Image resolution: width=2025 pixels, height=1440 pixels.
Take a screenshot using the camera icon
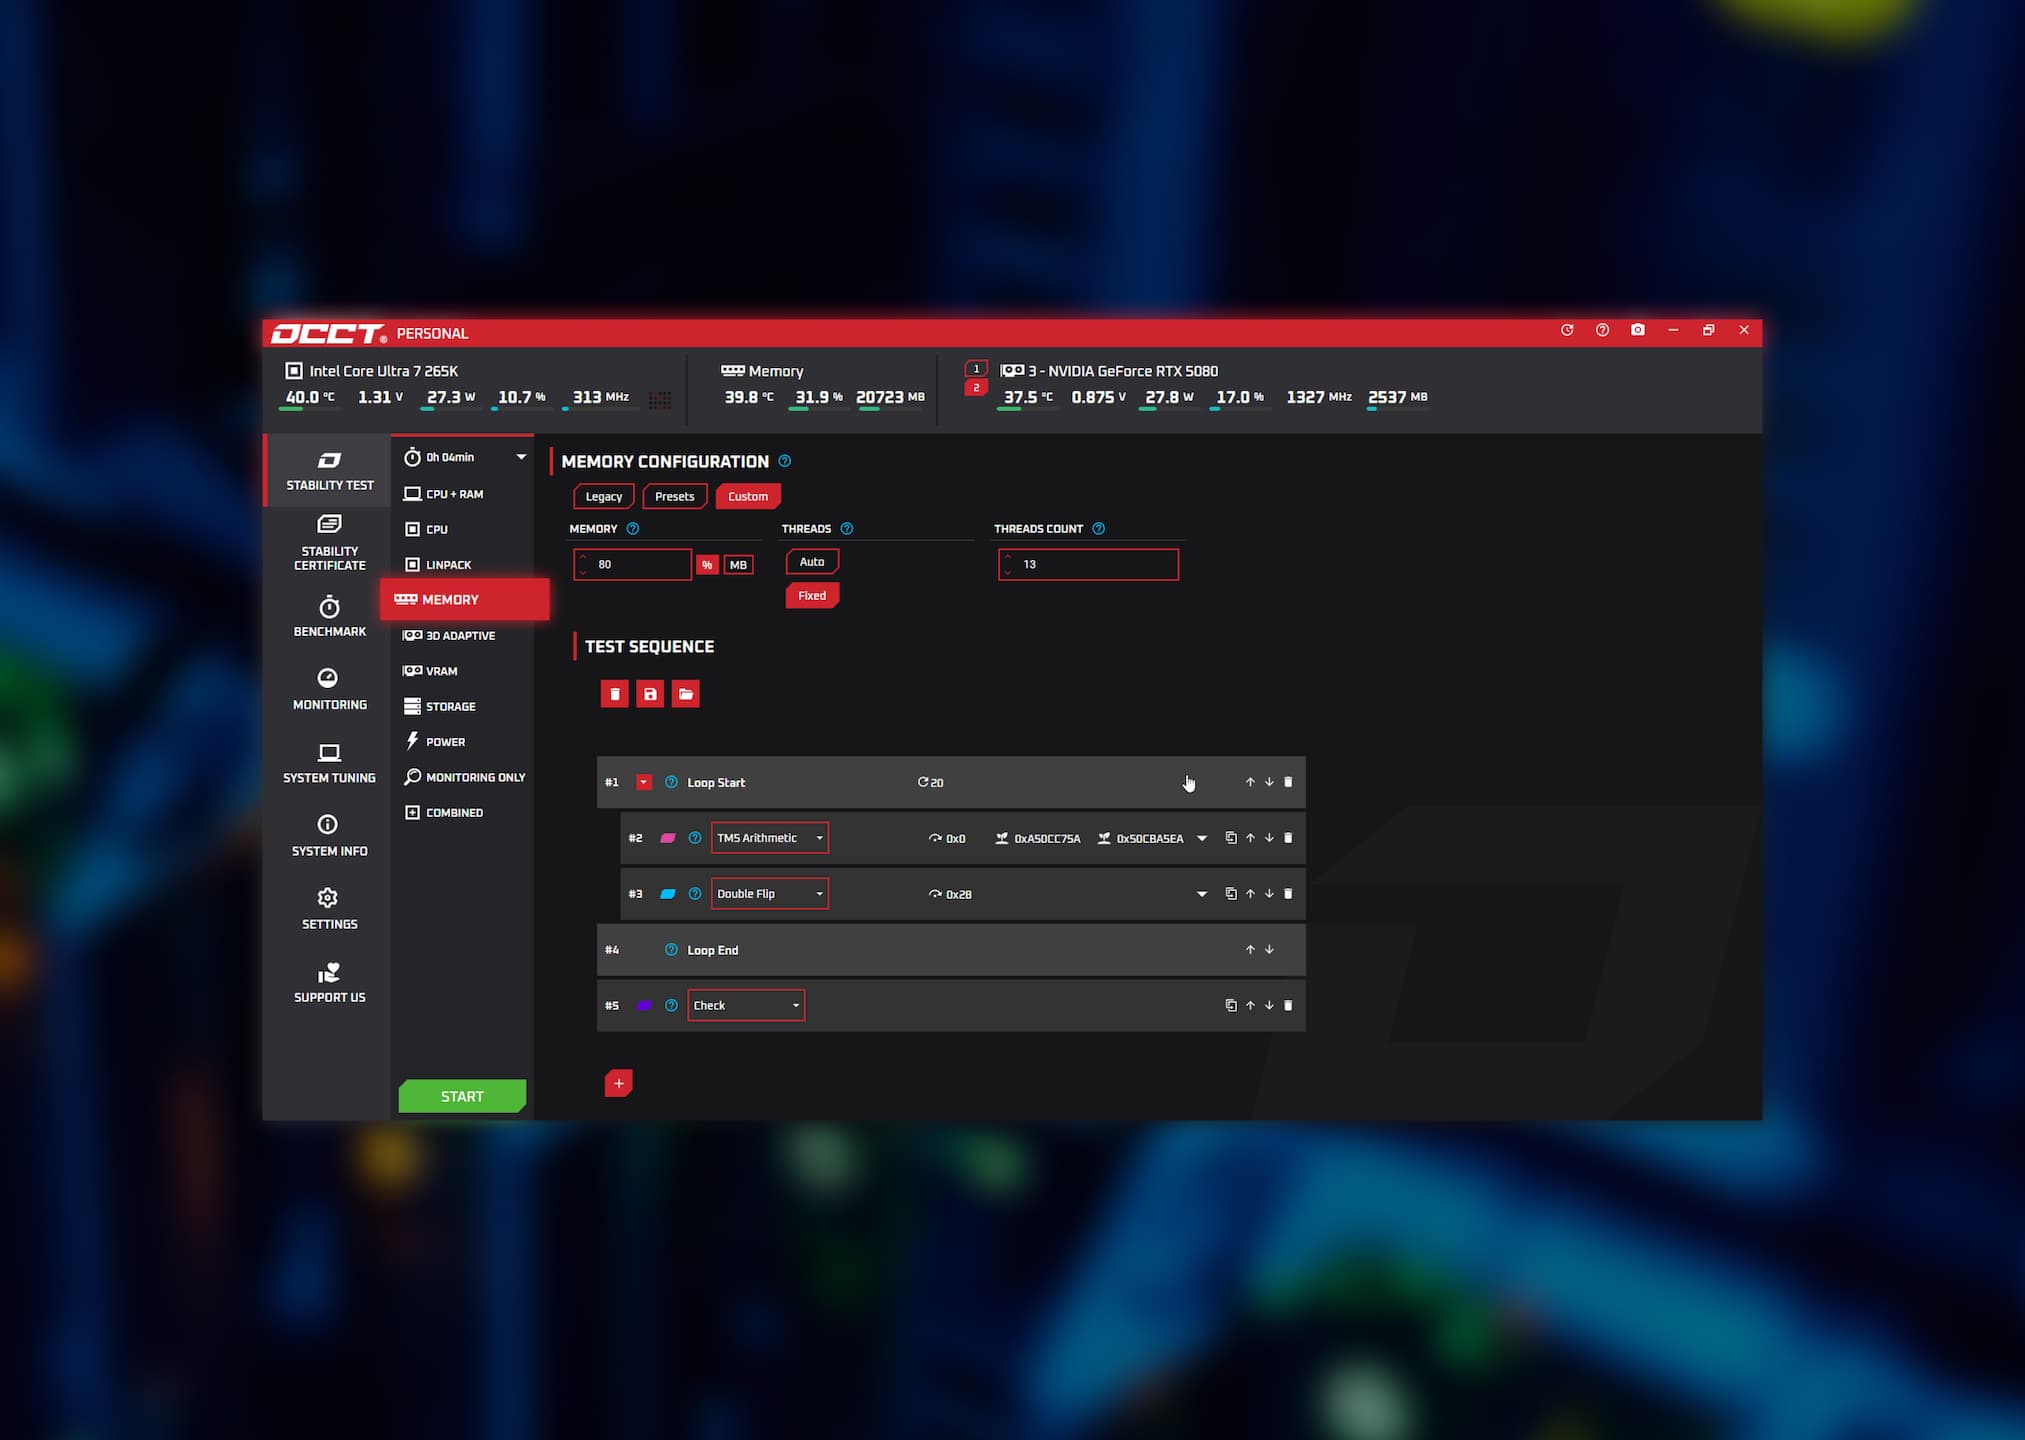tap(1638, 330)
